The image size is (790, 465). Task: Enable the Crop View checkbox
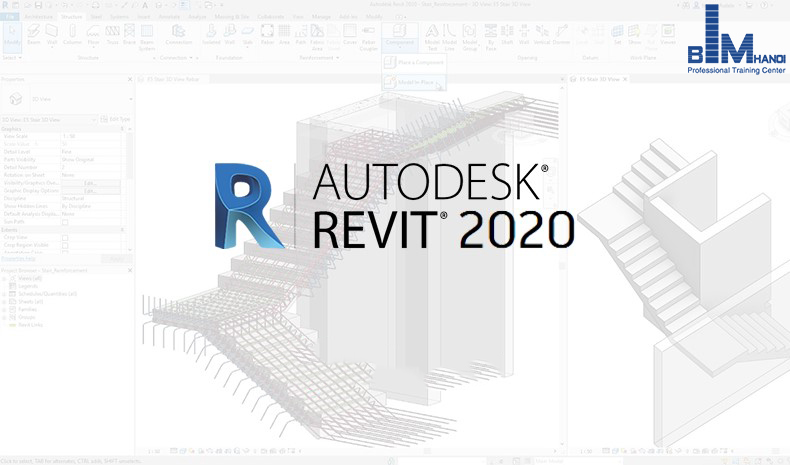65,236
